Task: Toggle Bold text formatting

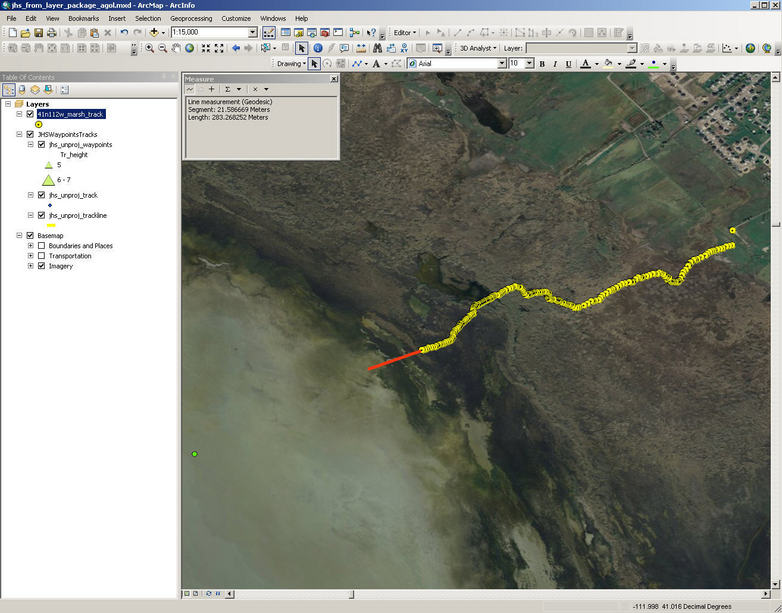Action: pos(542,64)
